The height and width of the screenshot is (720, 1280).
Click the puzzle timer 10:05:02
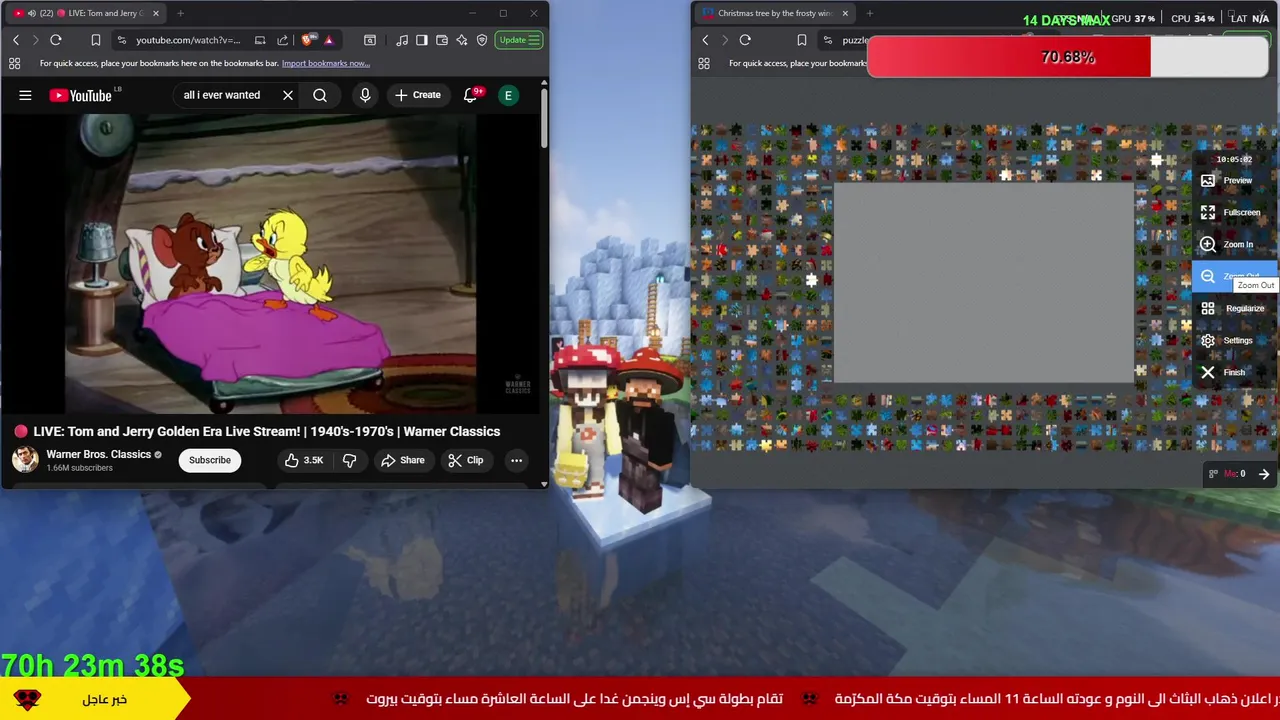point(1234,159)
